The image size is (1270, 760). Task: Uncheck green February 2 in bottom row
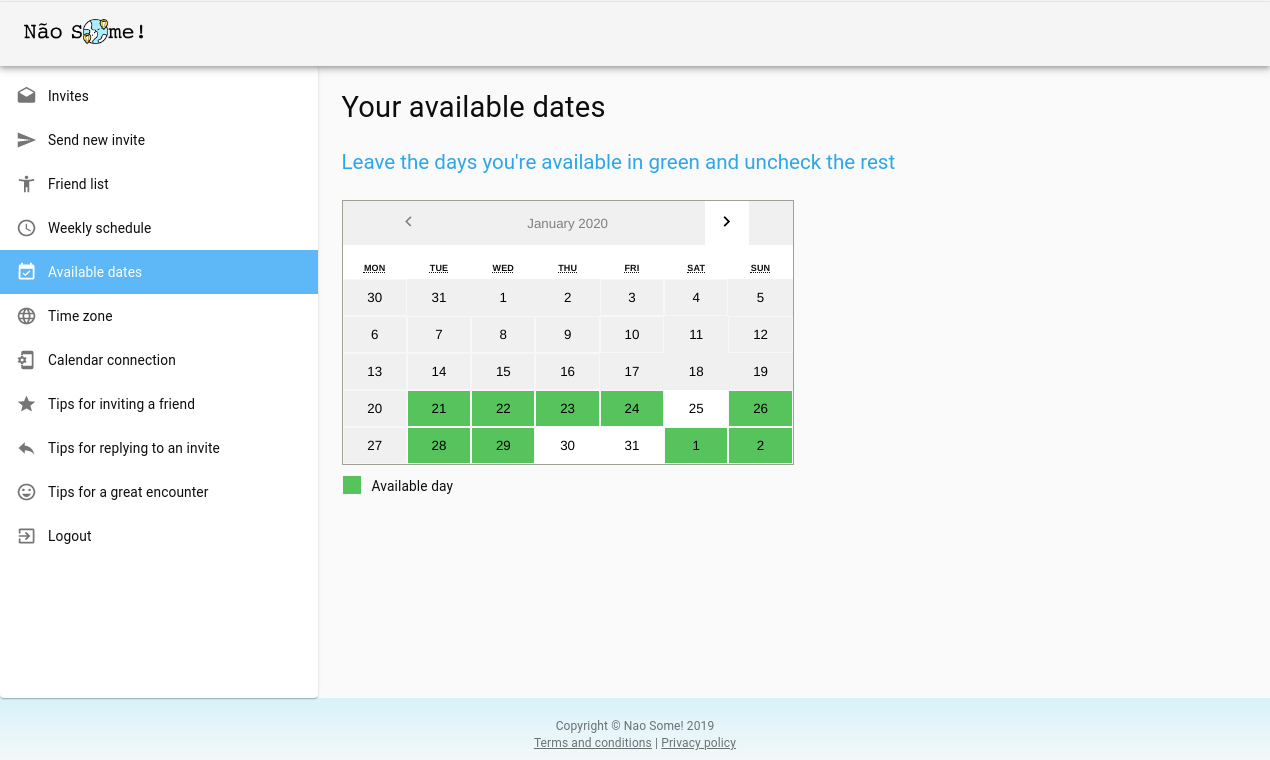[760, 445]
